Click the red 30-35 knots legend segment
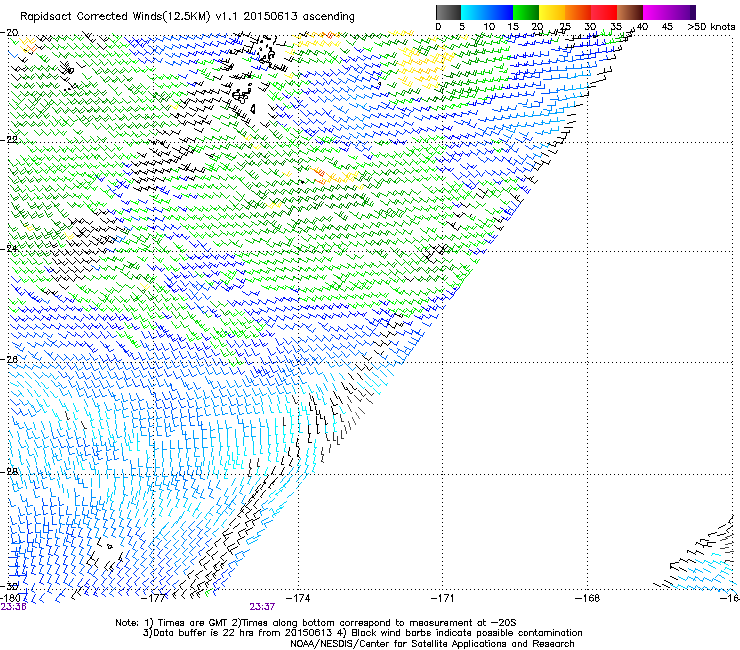The image size is (740, 650). tap(604, 12)
